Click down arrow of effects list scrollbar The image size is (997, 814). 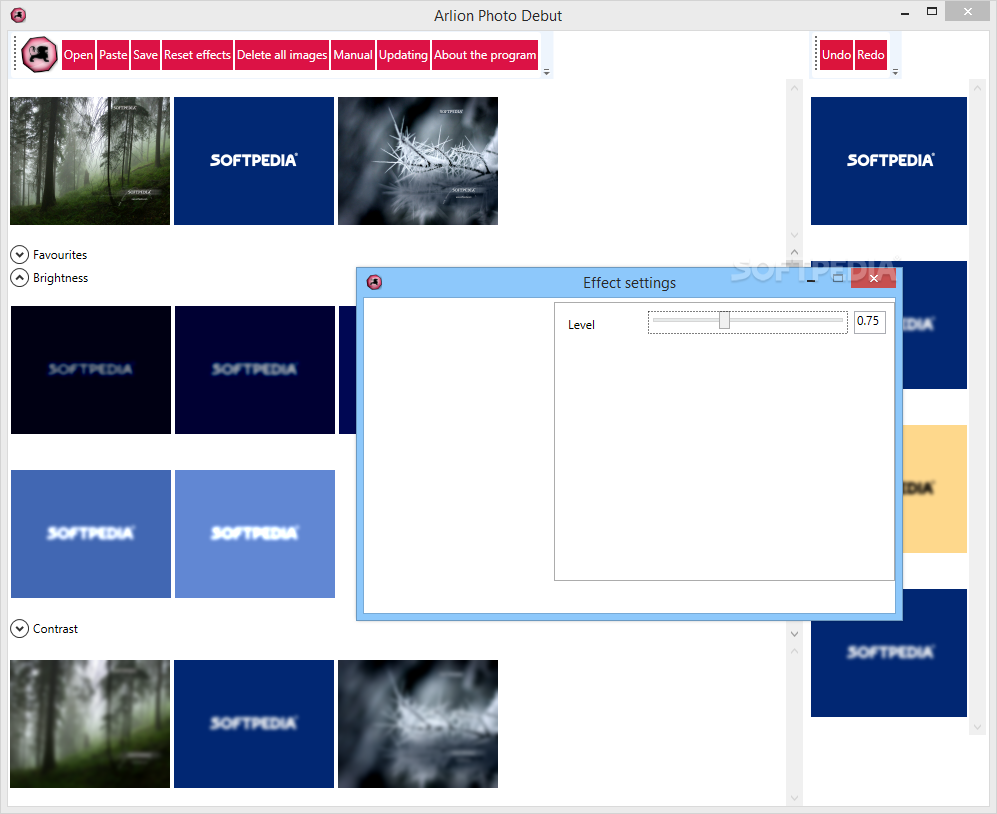click(794, 633)
